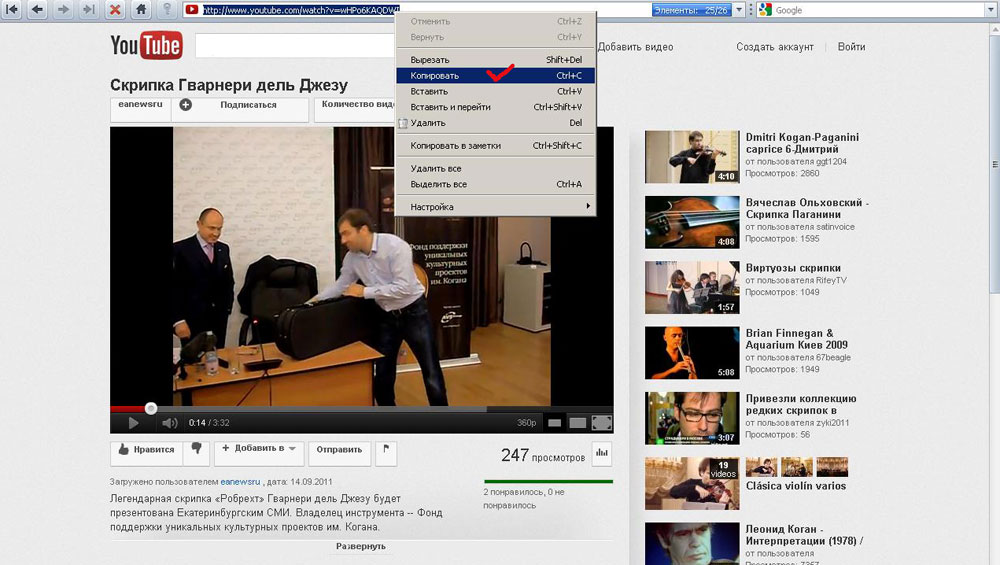Play the video with the play button
Viewport: 1000px width, 565px height.
(133, 423)
